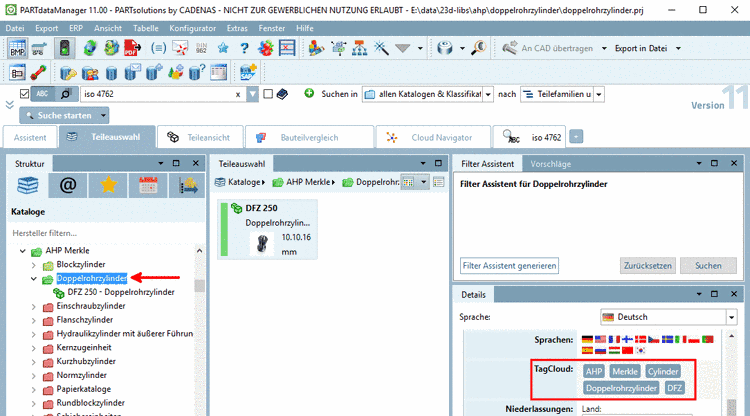The width and height of the screenshot is (750, 416).
Task: Click the blue star favorites toolbar icon
Action: pos(223,48)
